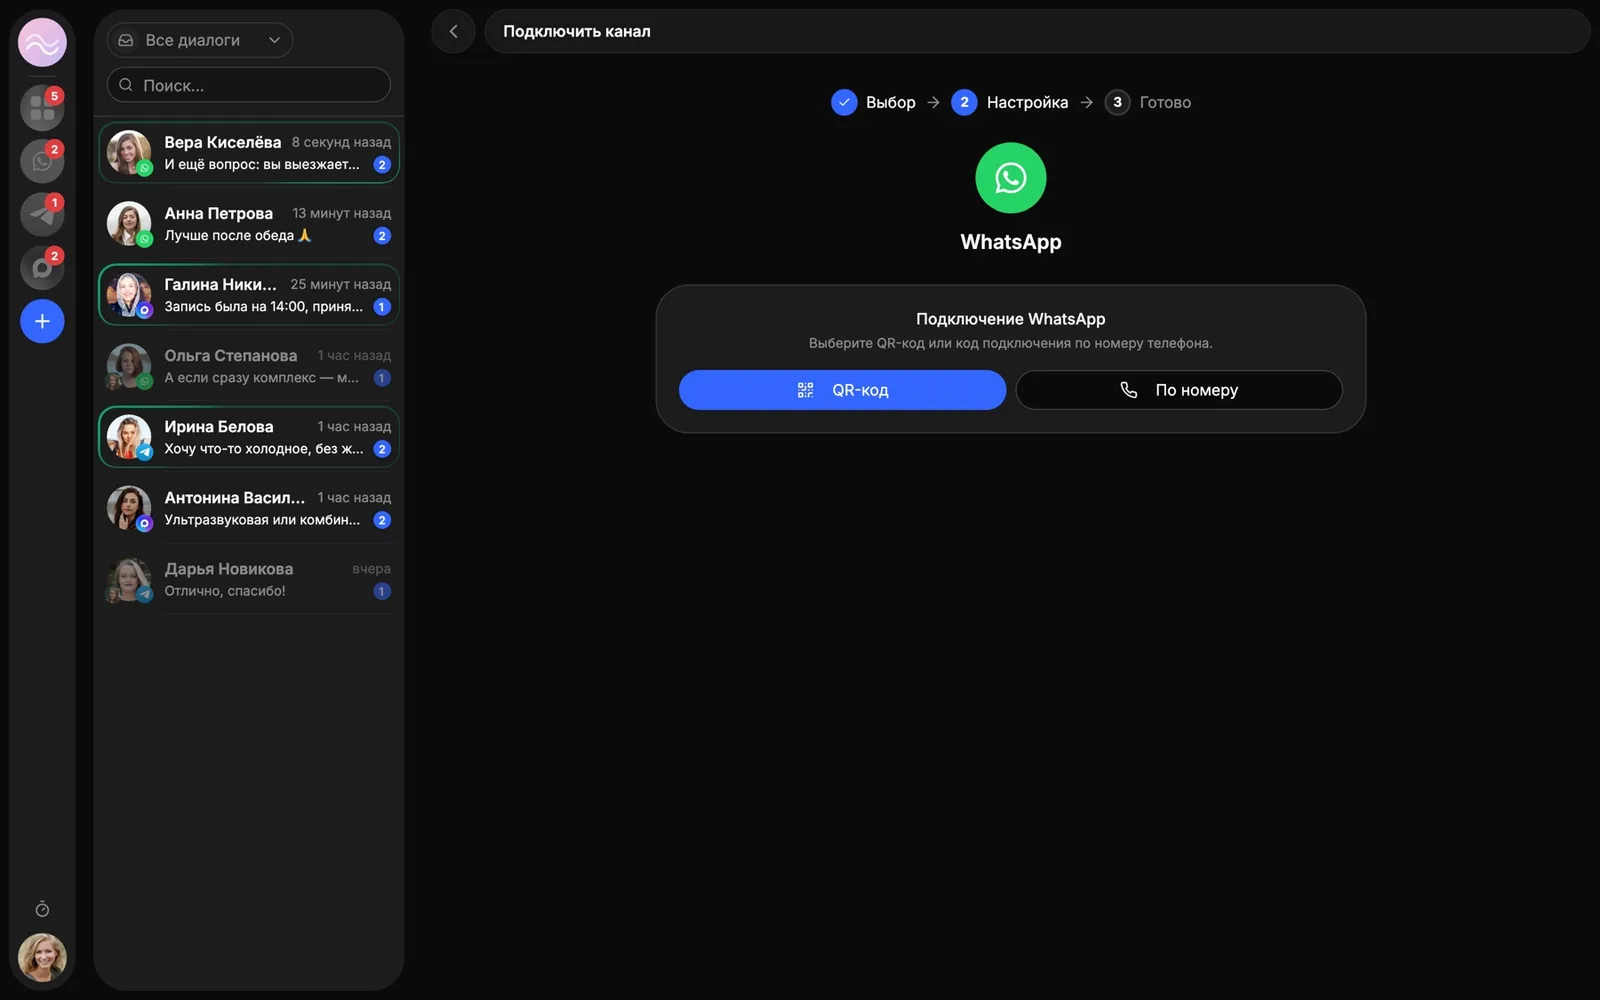1600x1000 pixels.
Task: Open chat with Анна Петрова
Action: (249, 224)
